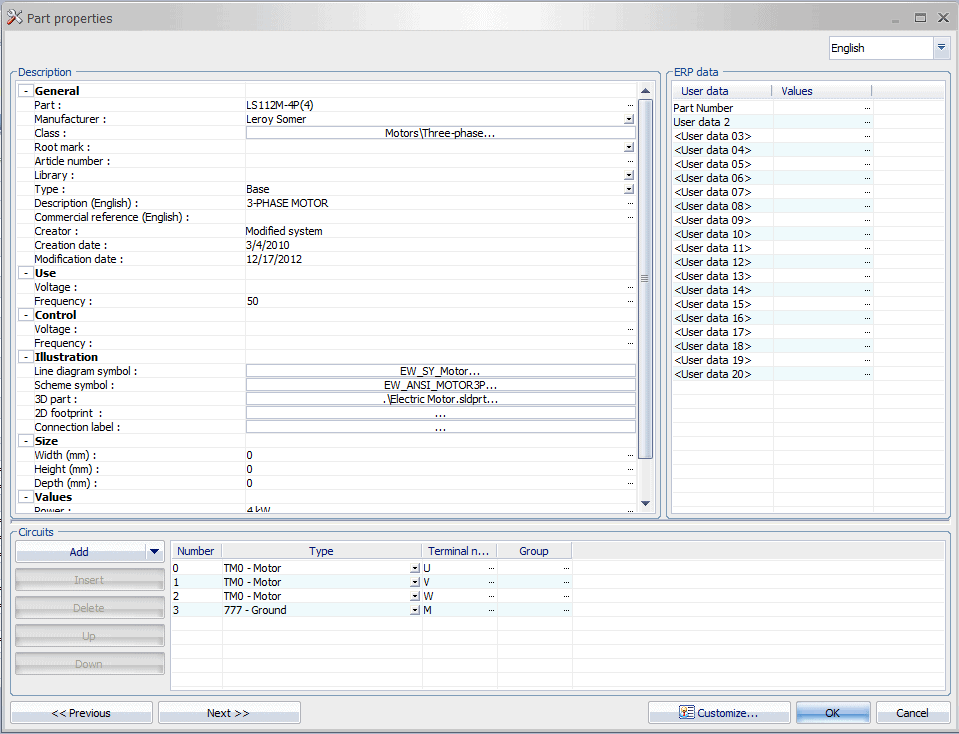Screen dimensions: 959x734
Task: Select the 777 - Ground circuit row
Action: [254, 610]
